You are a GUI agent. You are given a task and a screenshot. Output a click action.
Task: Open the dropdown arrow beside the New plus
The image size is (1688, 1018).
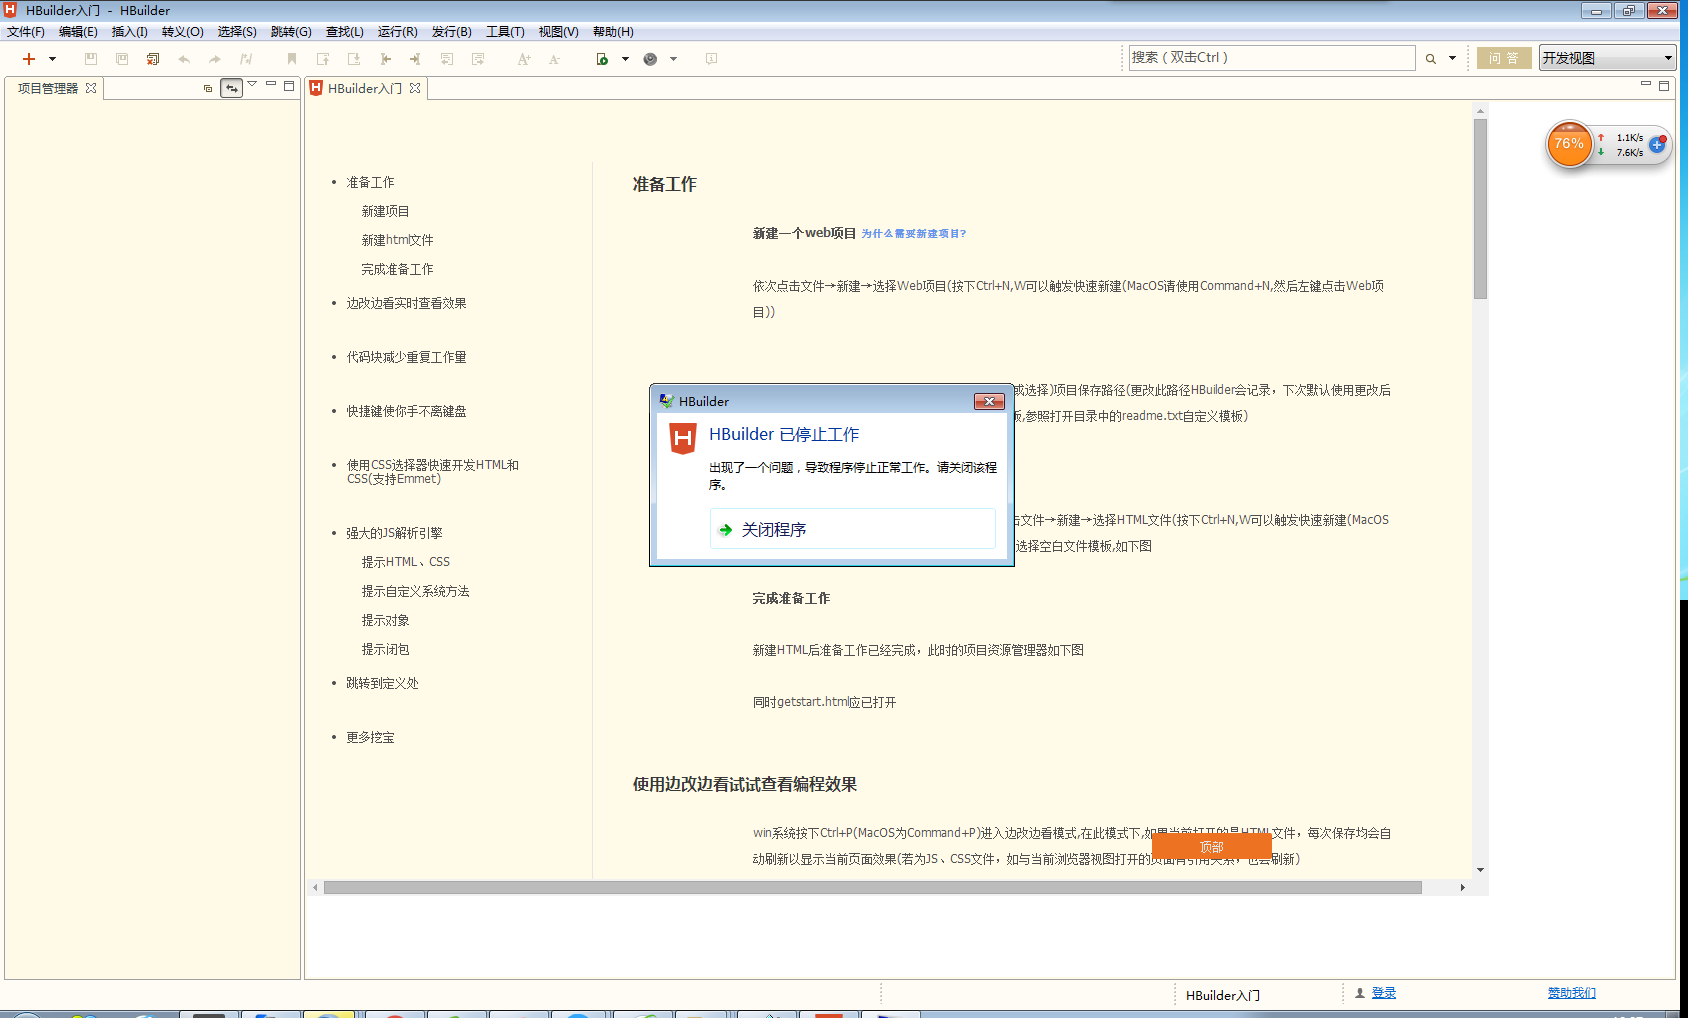[53, 59]
